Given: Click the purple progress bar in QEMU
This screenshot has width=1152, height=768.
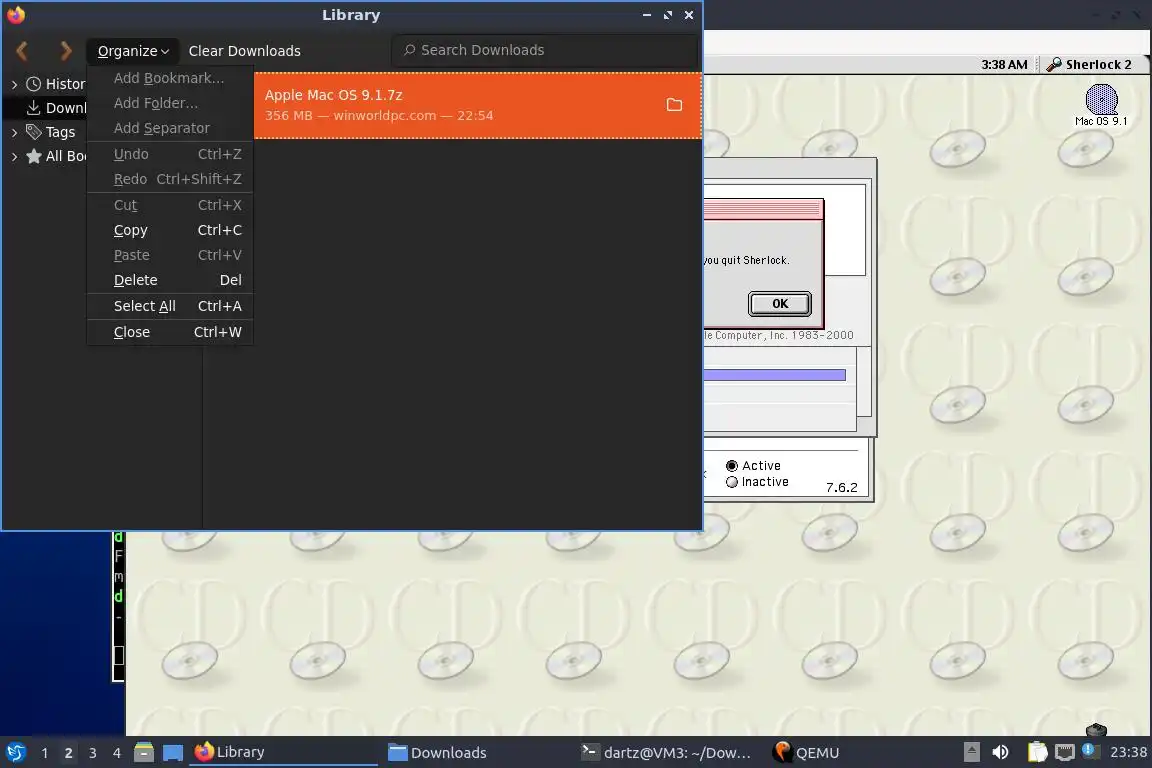Looking at the screenshot, I should click(x=774, y=375).
